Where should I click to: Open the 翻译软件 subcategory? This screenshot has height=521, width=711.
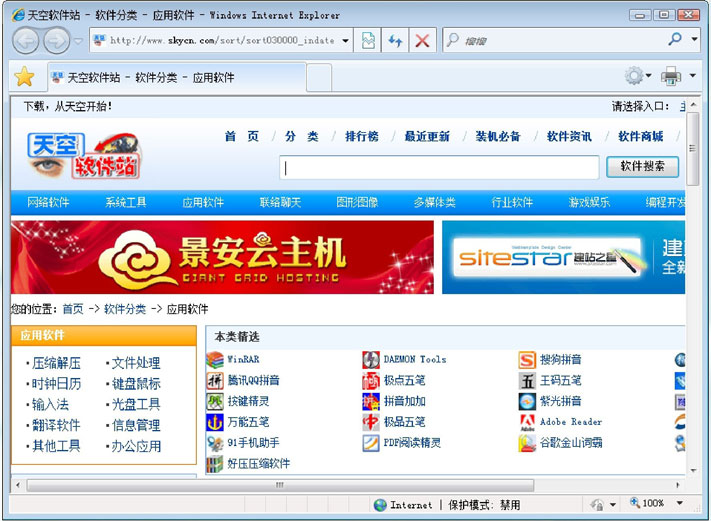56,425
